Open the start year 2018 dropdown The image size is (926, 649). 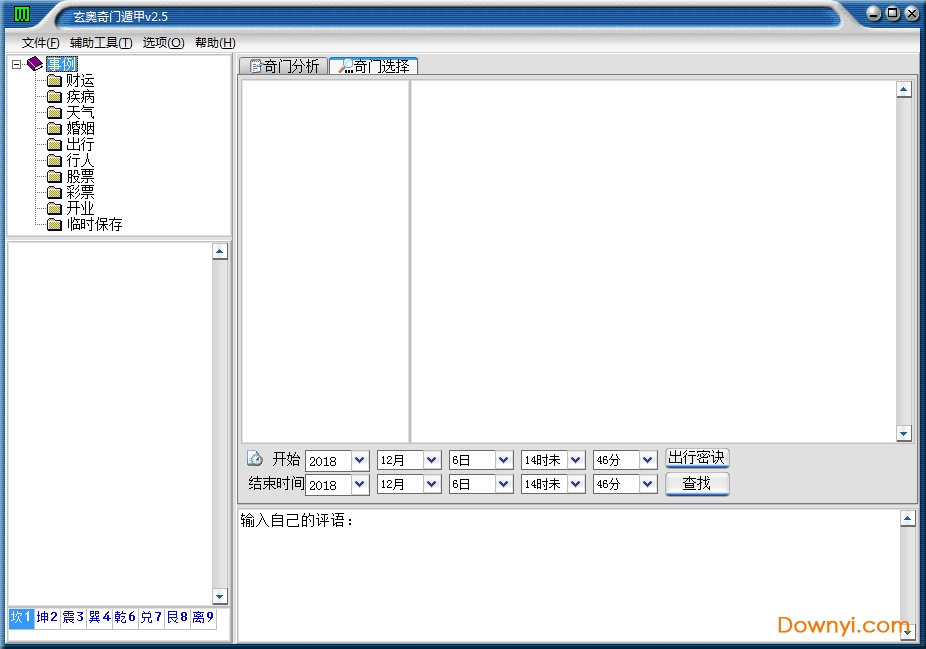coord(360,460)
